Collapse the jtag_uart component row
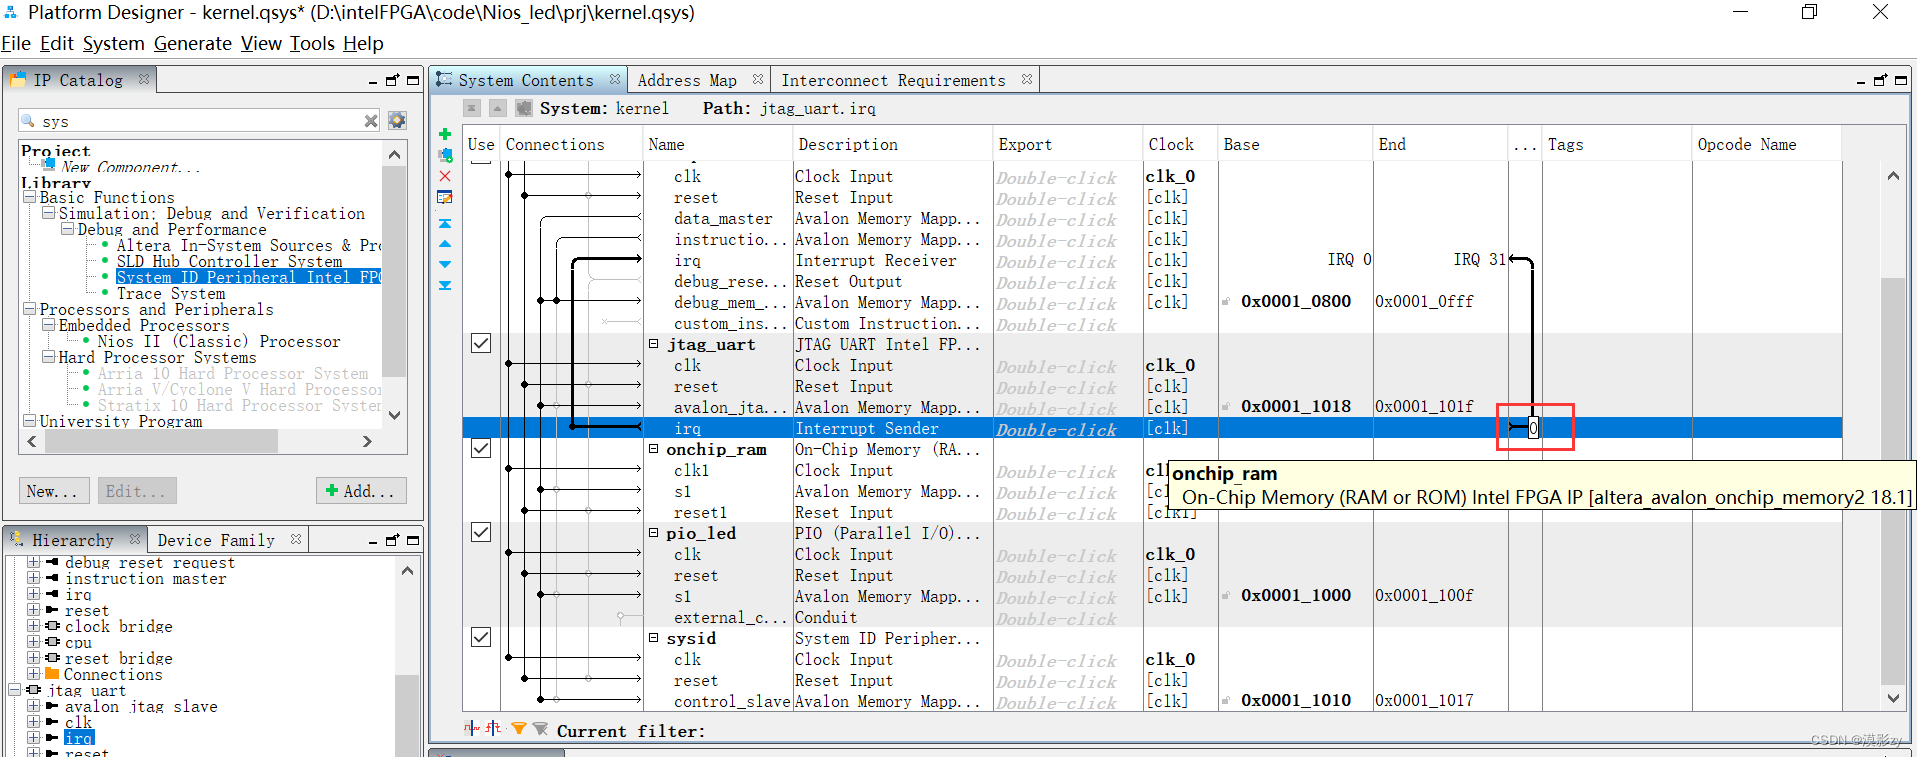The image size is (1917, 757). [653, 343]
